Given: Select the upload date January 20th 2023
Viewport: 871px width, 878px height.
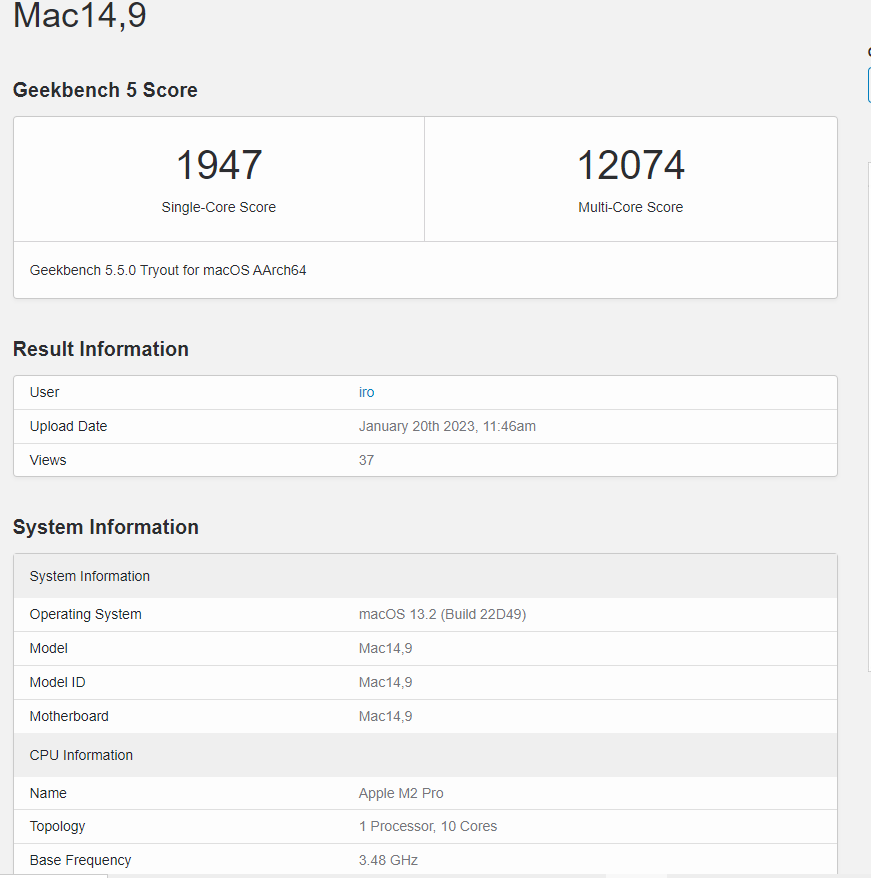Looking at the screenshot, I should pos(447,427).
